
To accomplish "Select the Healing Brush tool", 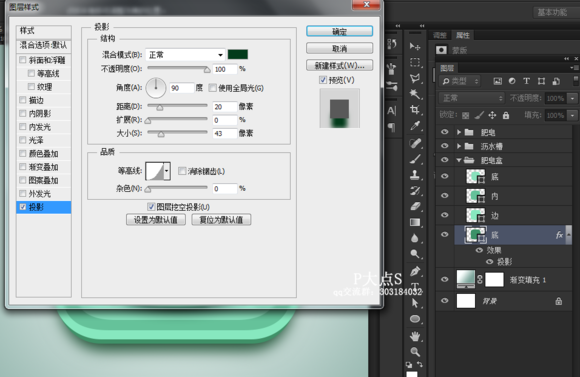I will [415, 143].
